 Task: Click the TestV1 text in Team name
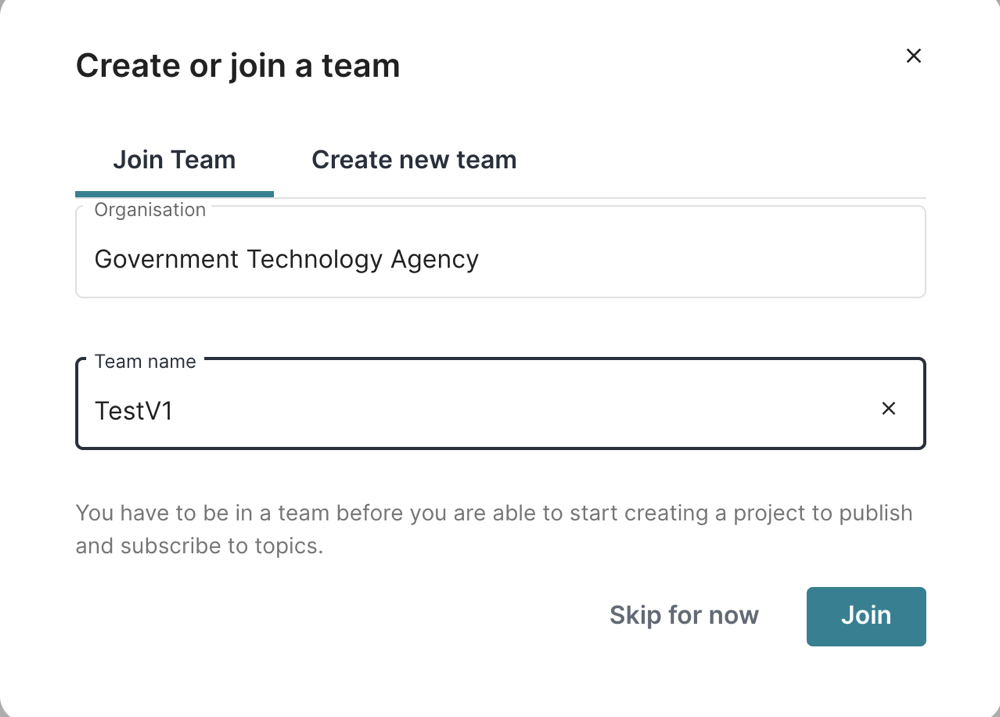(x=134, y=411)
